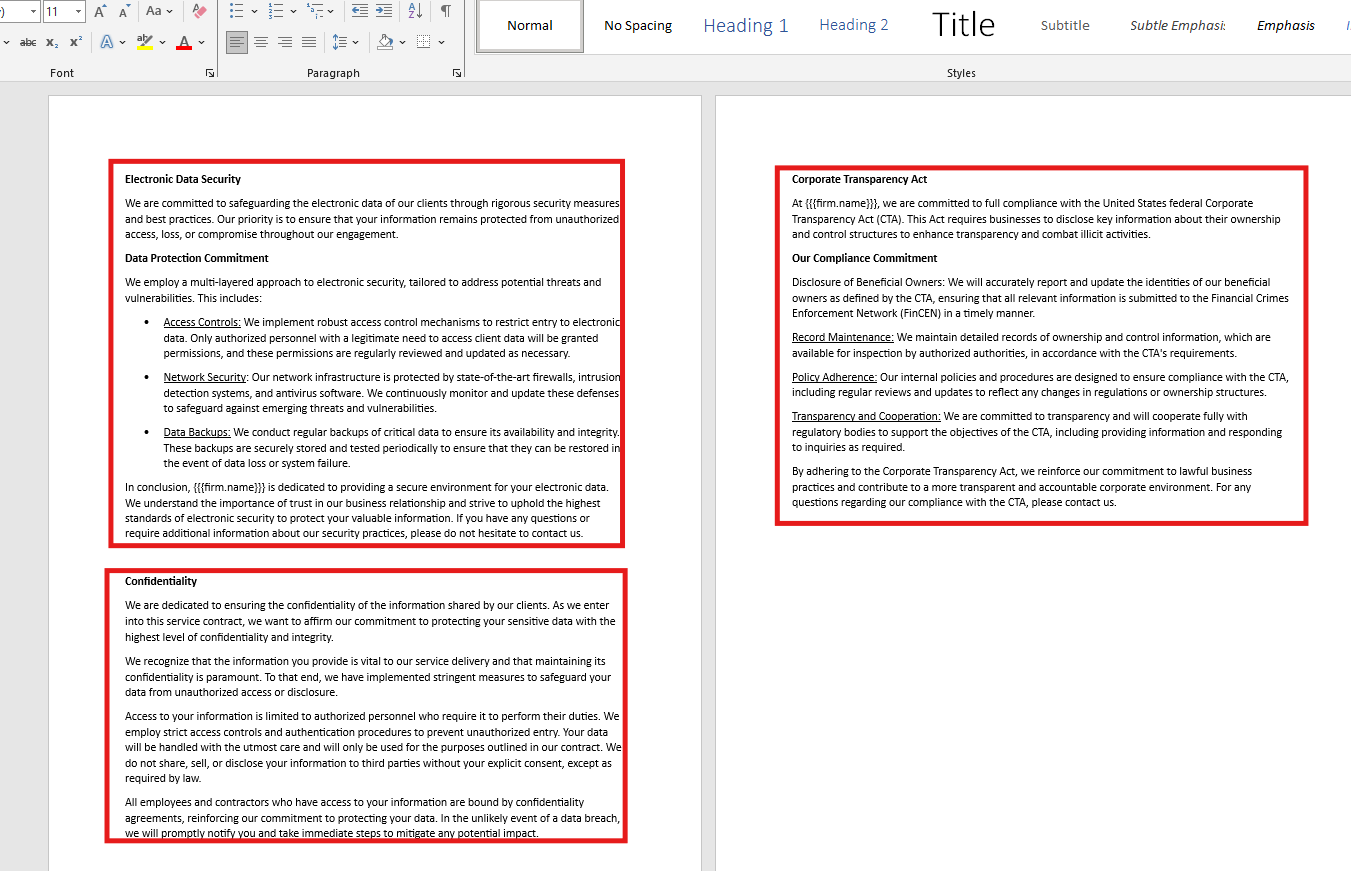Increase the paragraph indent
The height and width of the screenshot is (871, 1351).
(x=384, y=11)
